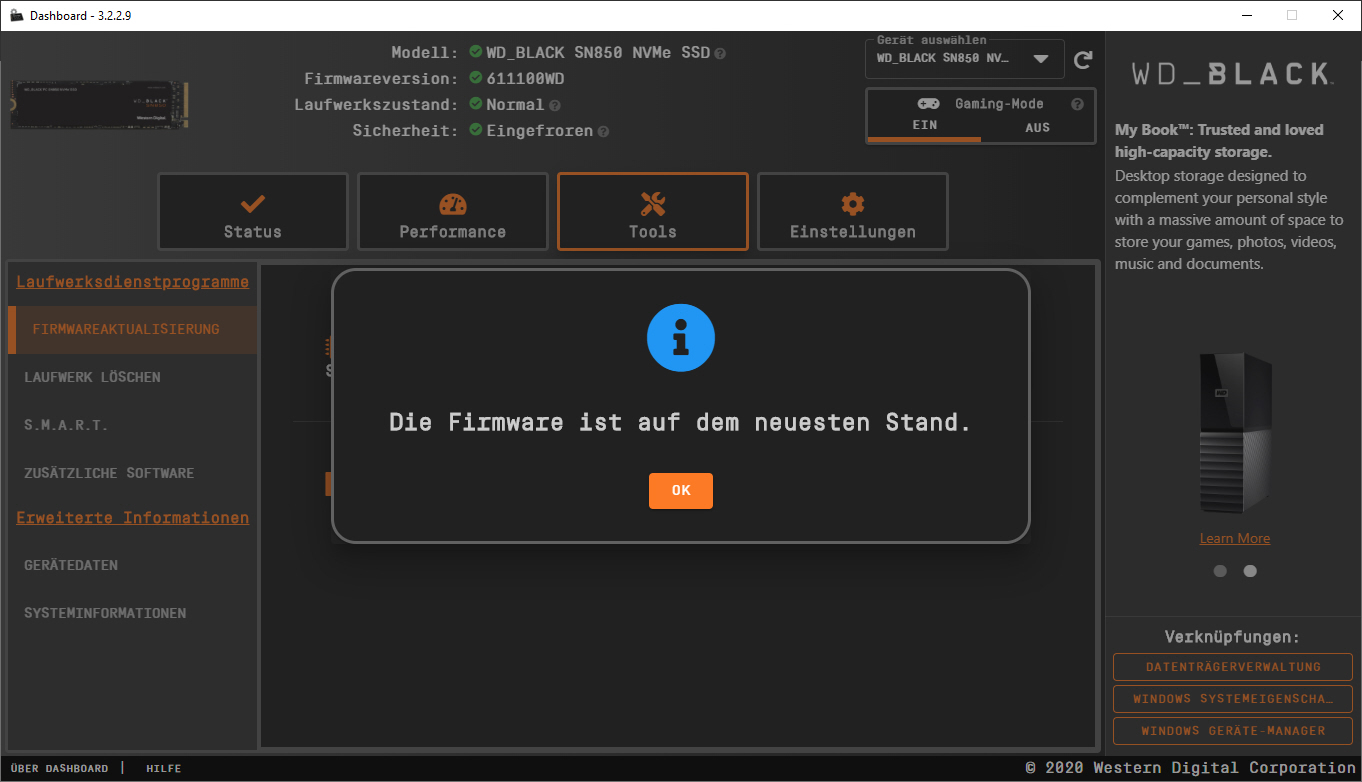Open Datenträgerverwaltung shortcut
Image resolution: width=1362 pixels, height=782 pixels.
tap(1233, 667)
